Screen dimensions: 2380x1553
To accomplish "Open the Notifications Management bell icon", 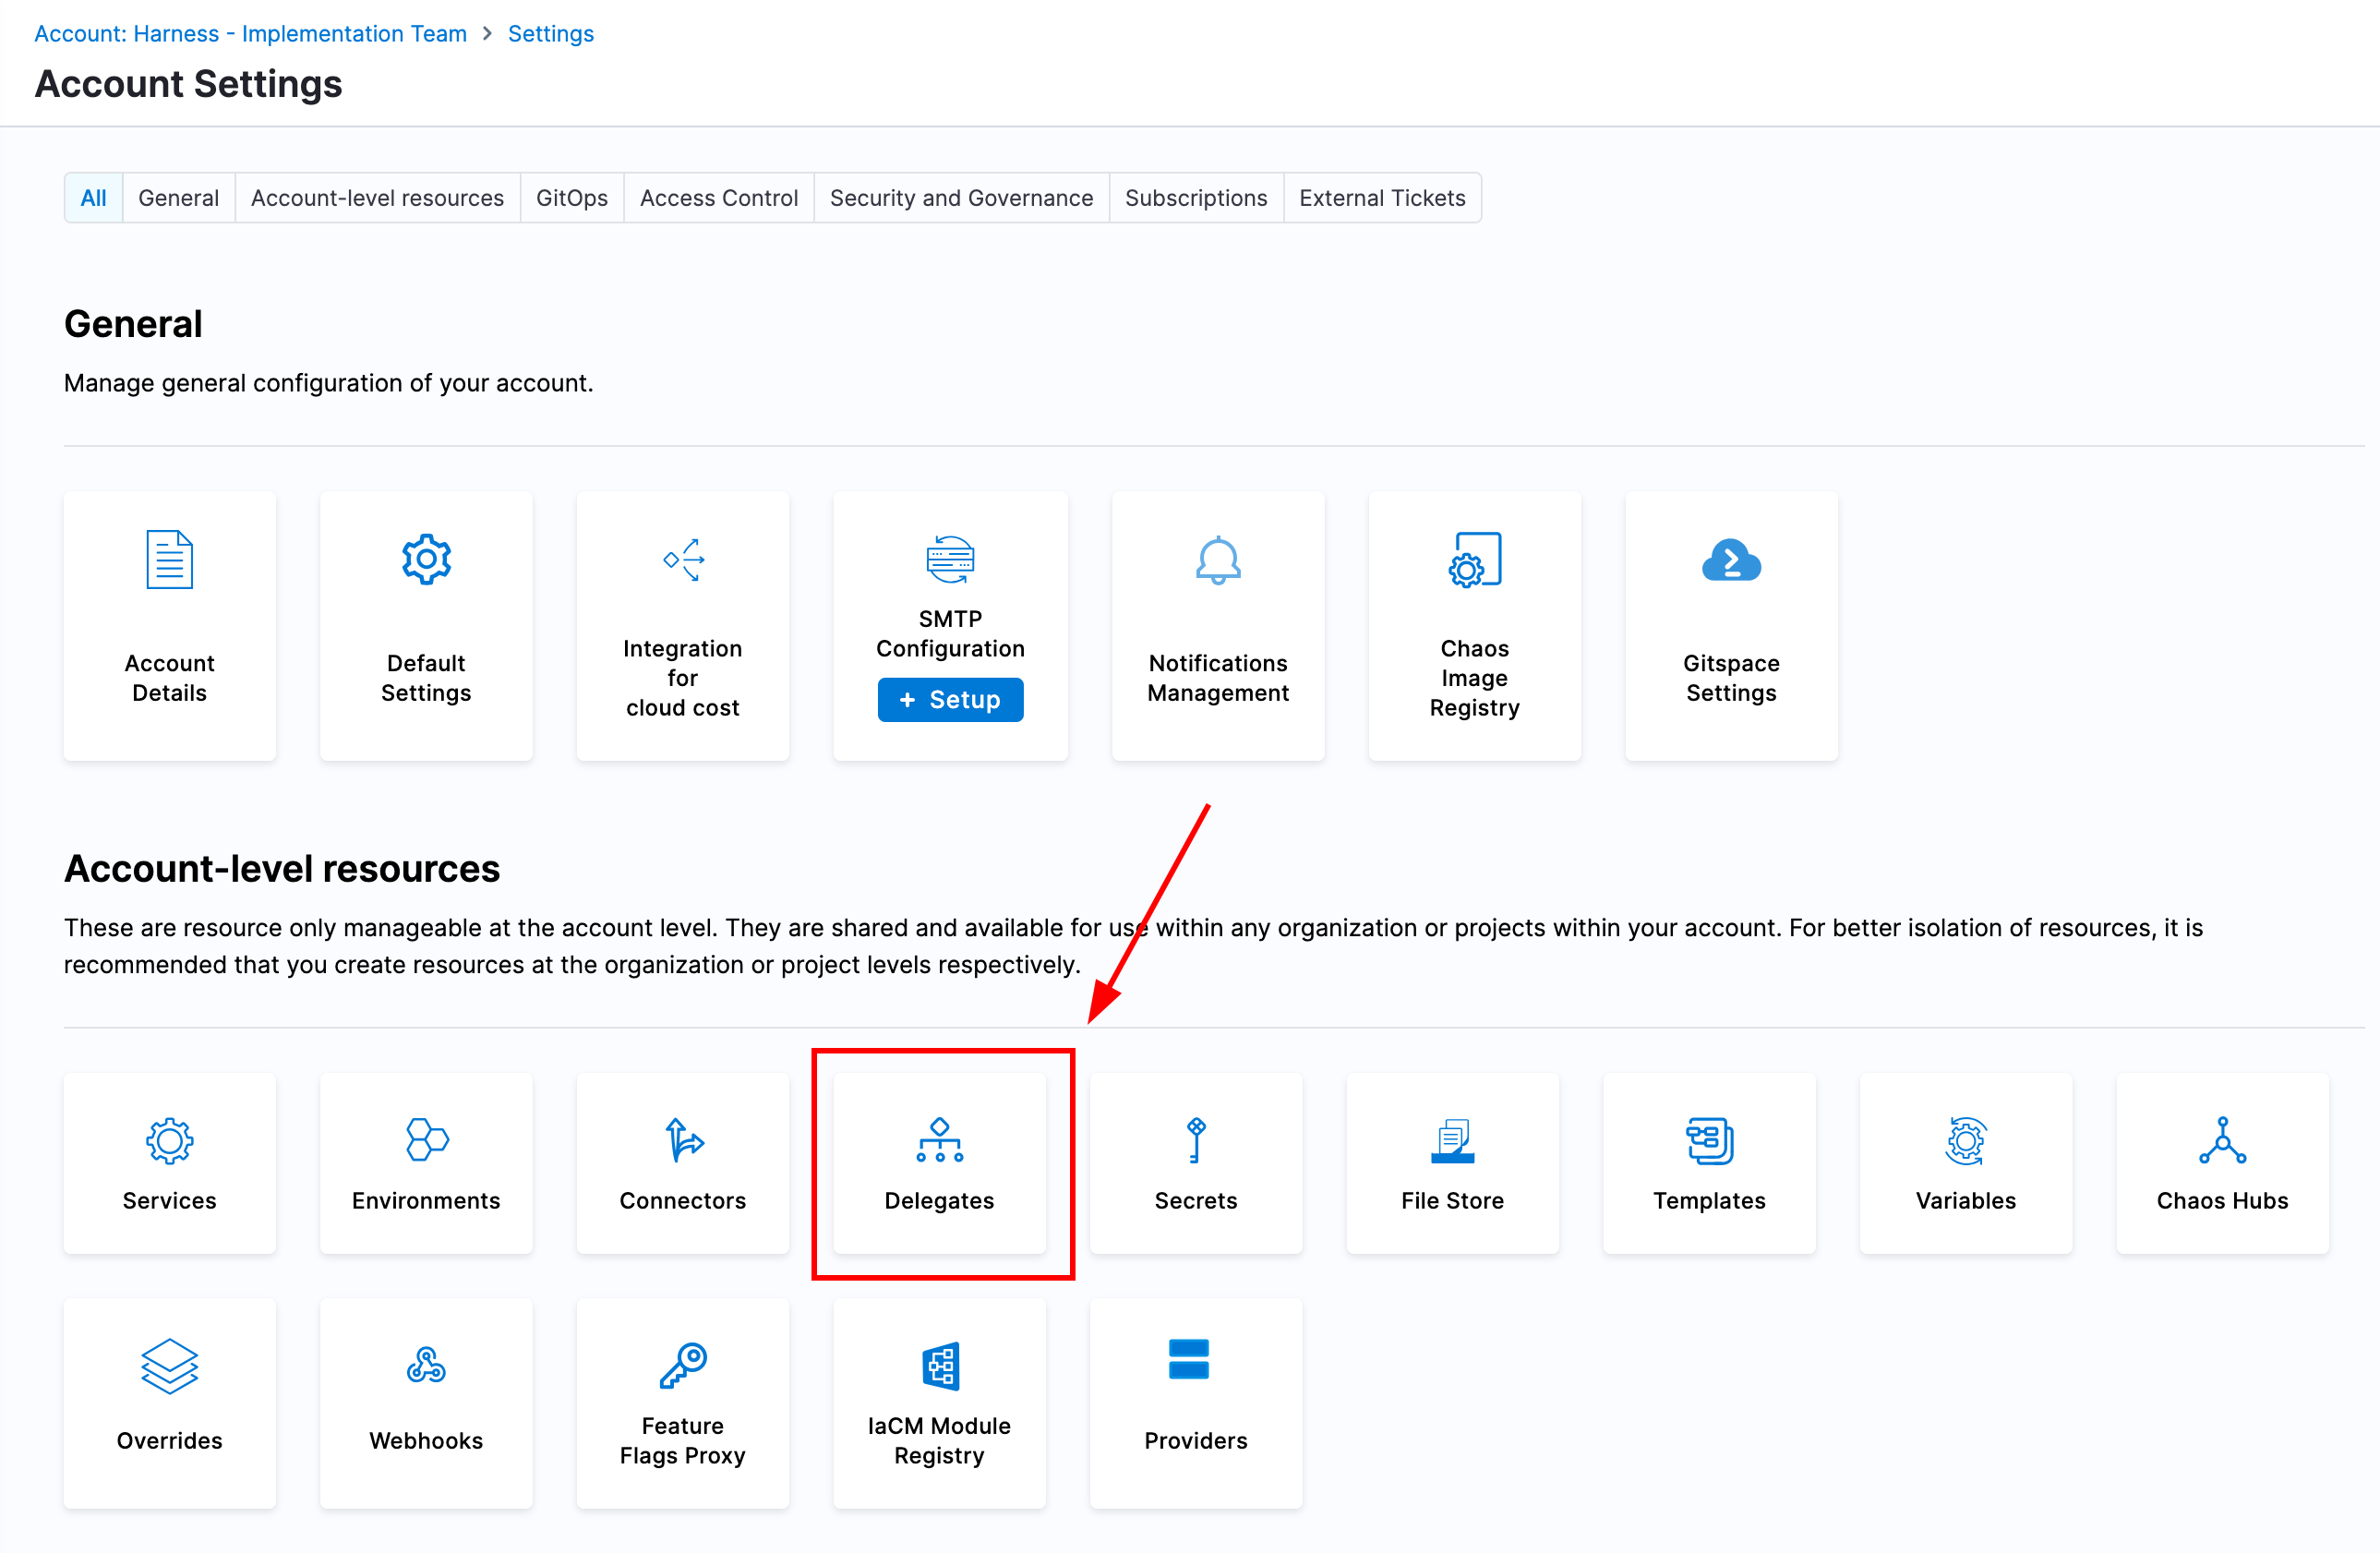I will click(x=1218, y=560).
